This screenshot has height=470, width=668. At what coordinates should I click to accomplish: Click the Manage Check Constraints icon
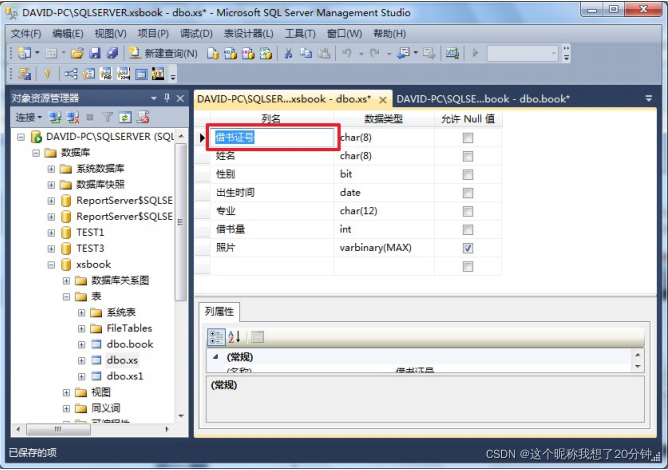(x=141, y=74)
